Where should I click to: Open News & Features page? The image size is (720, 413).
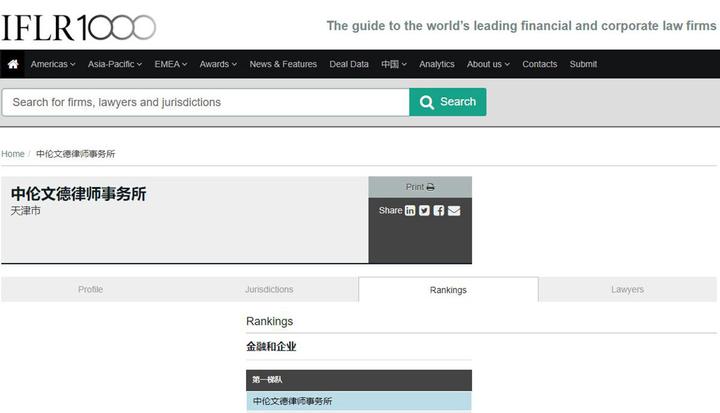click(283, 64)
